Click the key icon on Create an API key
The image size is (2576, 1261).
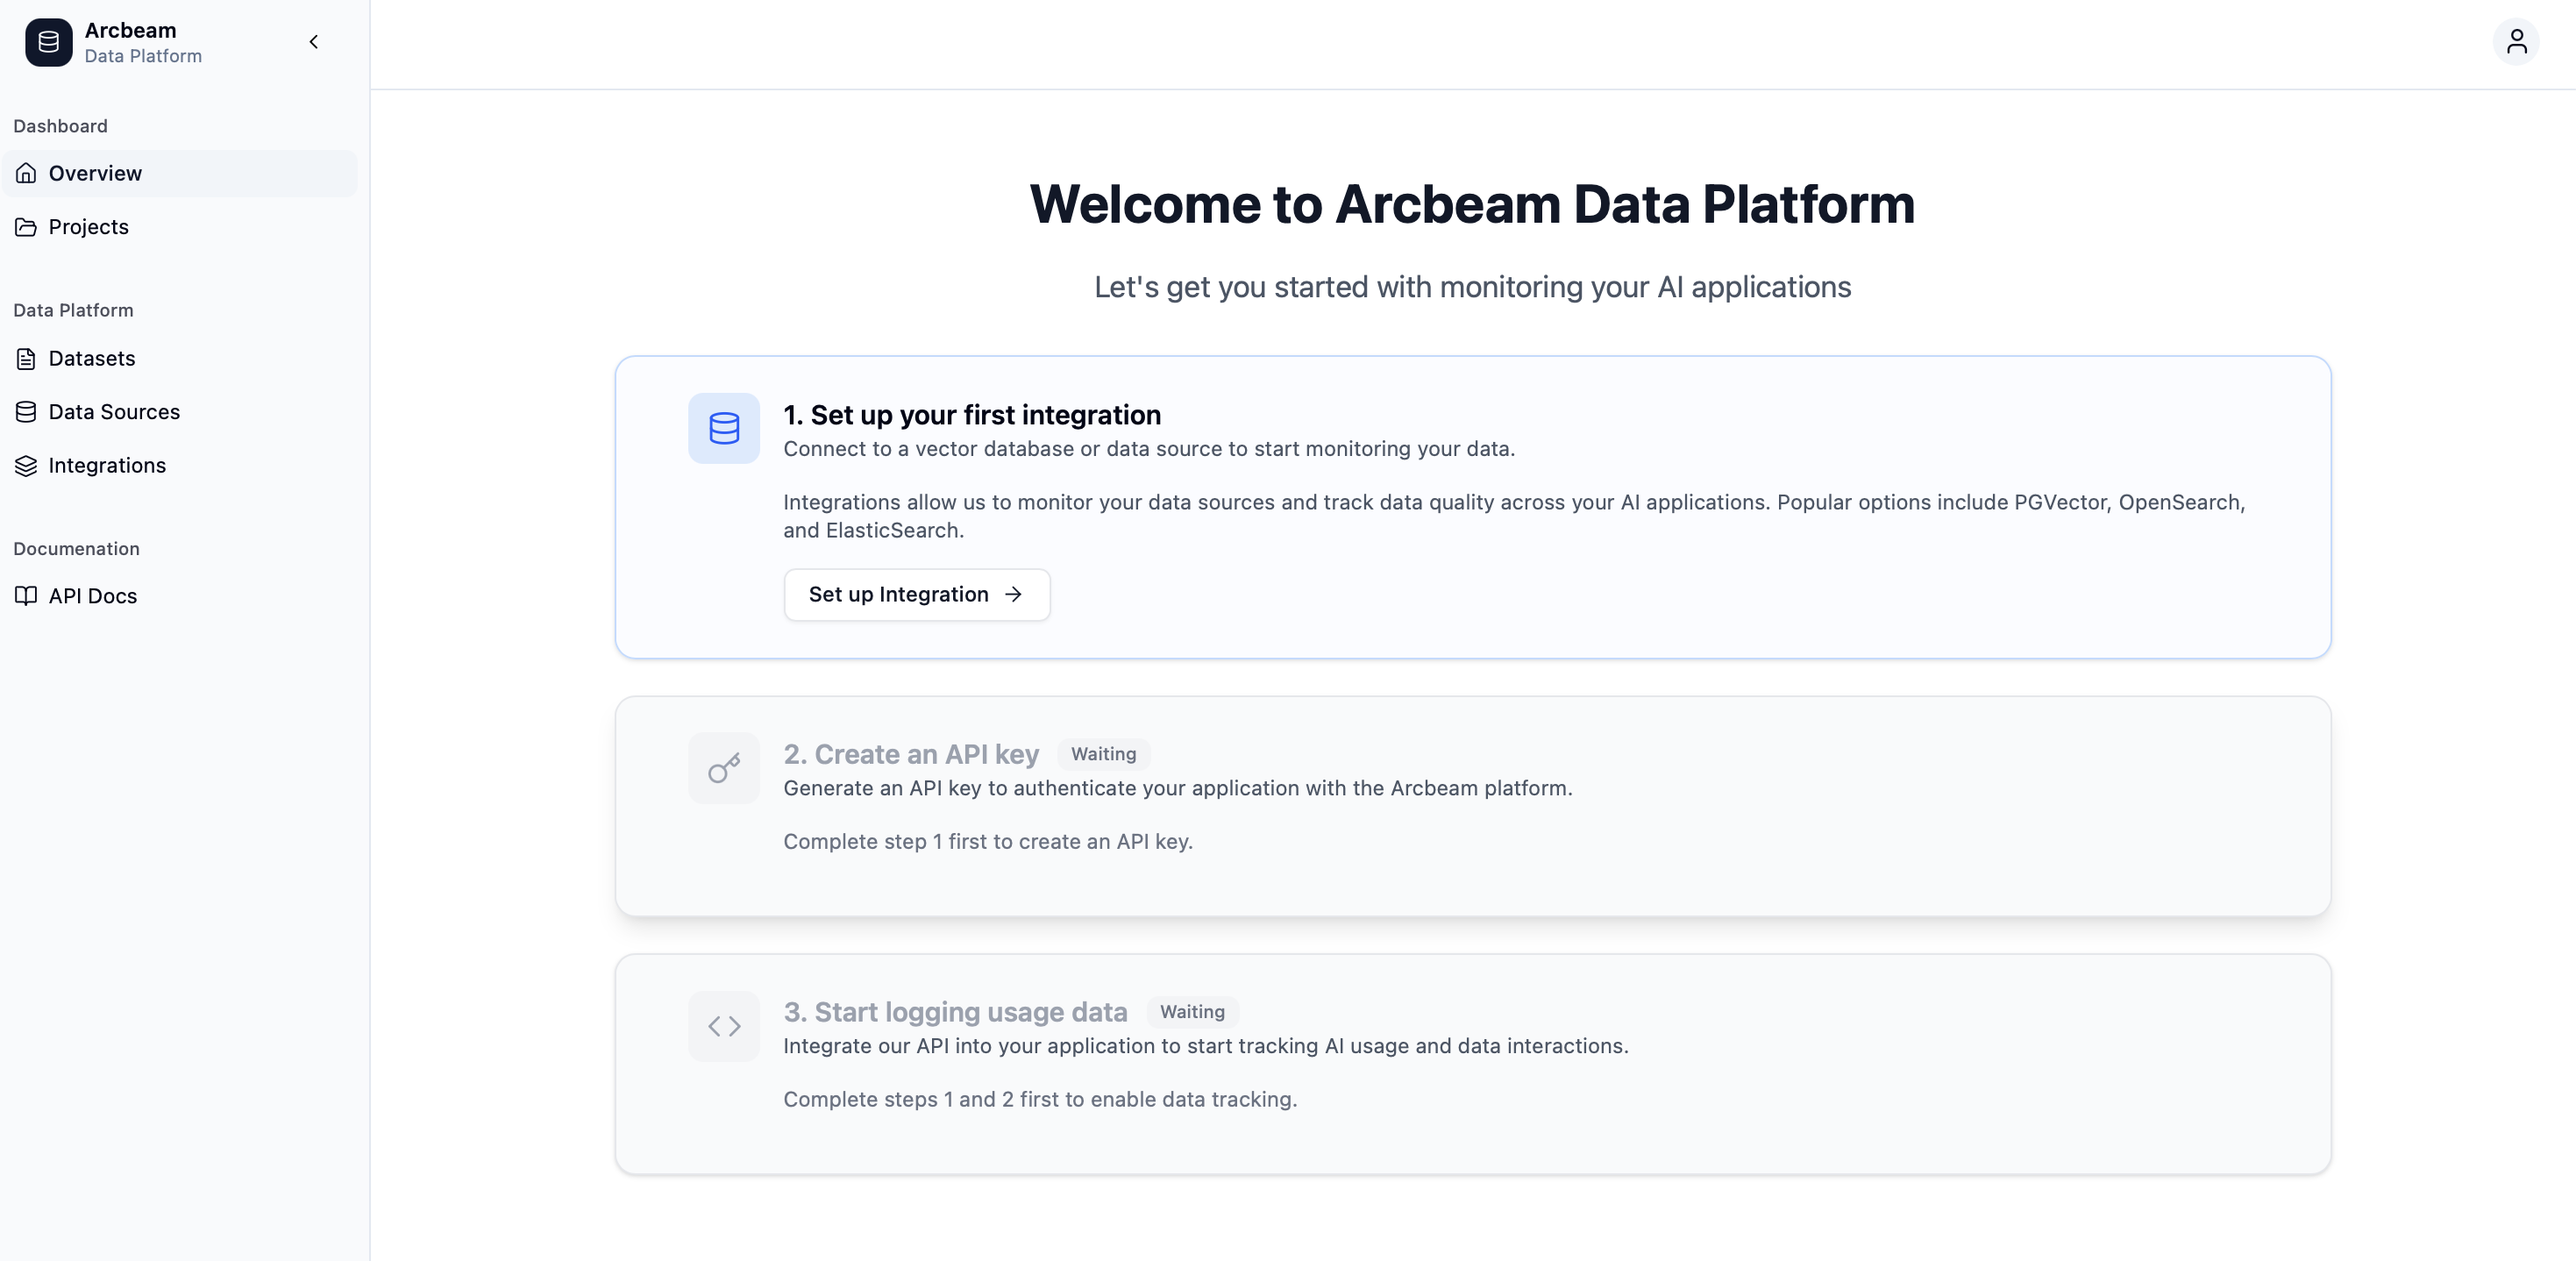(723, 767)
